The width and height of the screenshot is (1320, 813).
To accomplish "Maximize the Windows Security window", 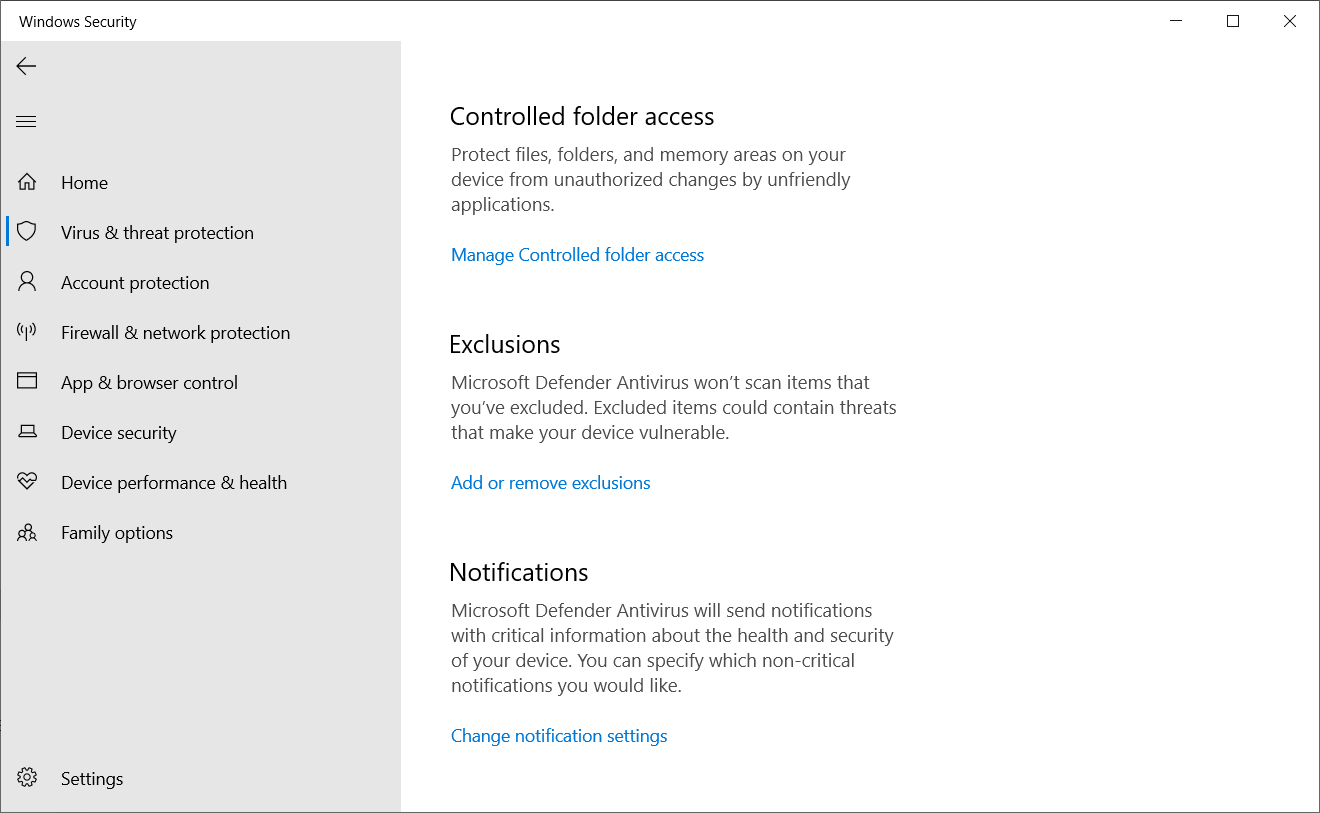I will [1233, 21].
